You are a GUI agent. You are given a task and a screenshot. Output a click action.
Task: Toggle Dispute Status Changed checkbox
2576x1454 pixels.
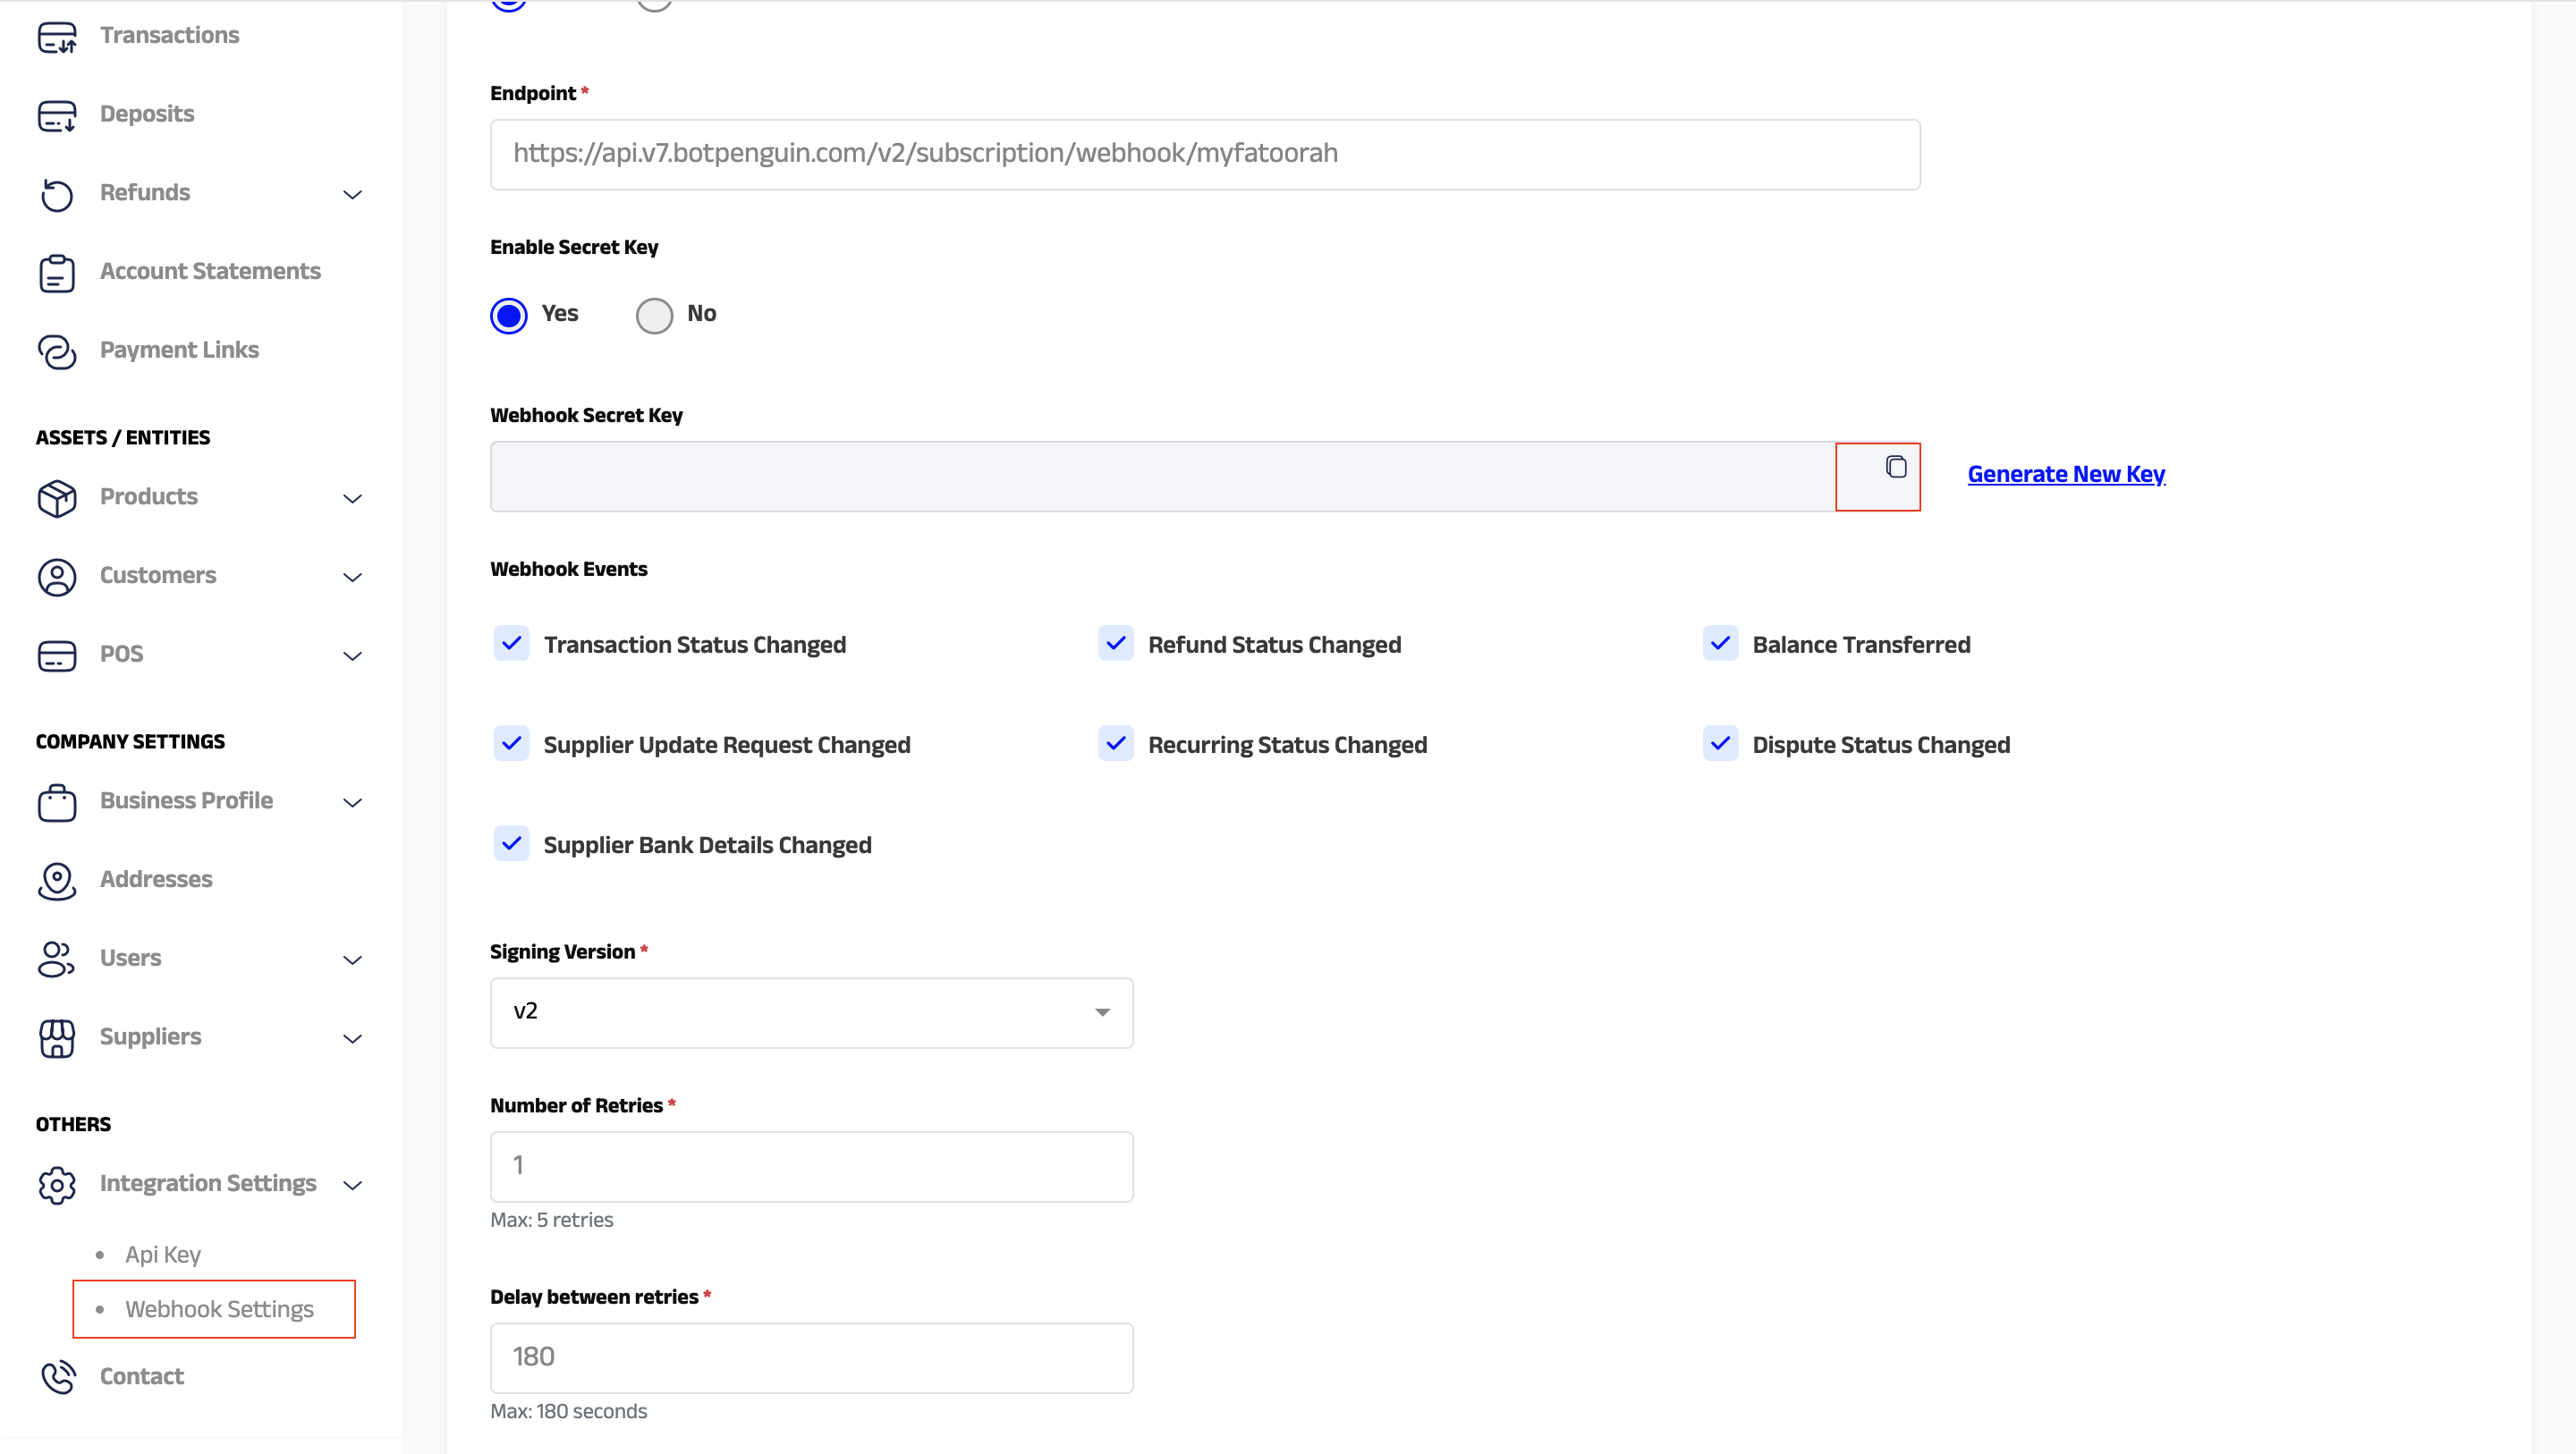coord(1720,744)
